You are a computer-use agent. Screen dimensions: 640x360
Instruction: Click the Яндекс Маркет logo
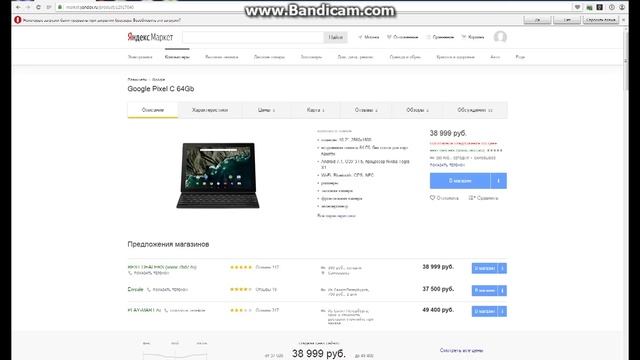point(150,37)
